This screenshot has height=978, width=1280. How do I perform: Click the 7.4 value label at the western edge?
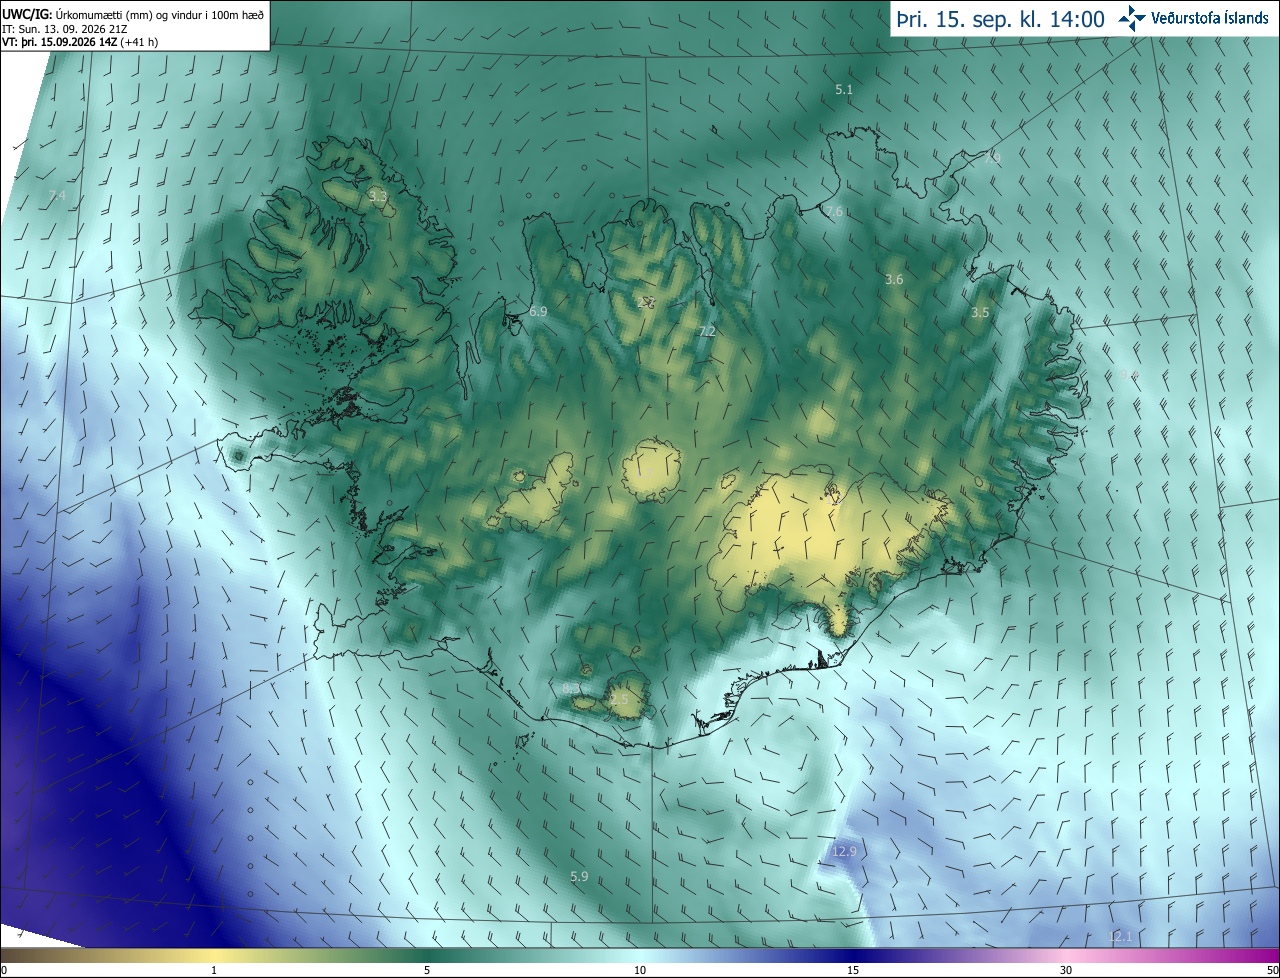[x=57, y=195]
